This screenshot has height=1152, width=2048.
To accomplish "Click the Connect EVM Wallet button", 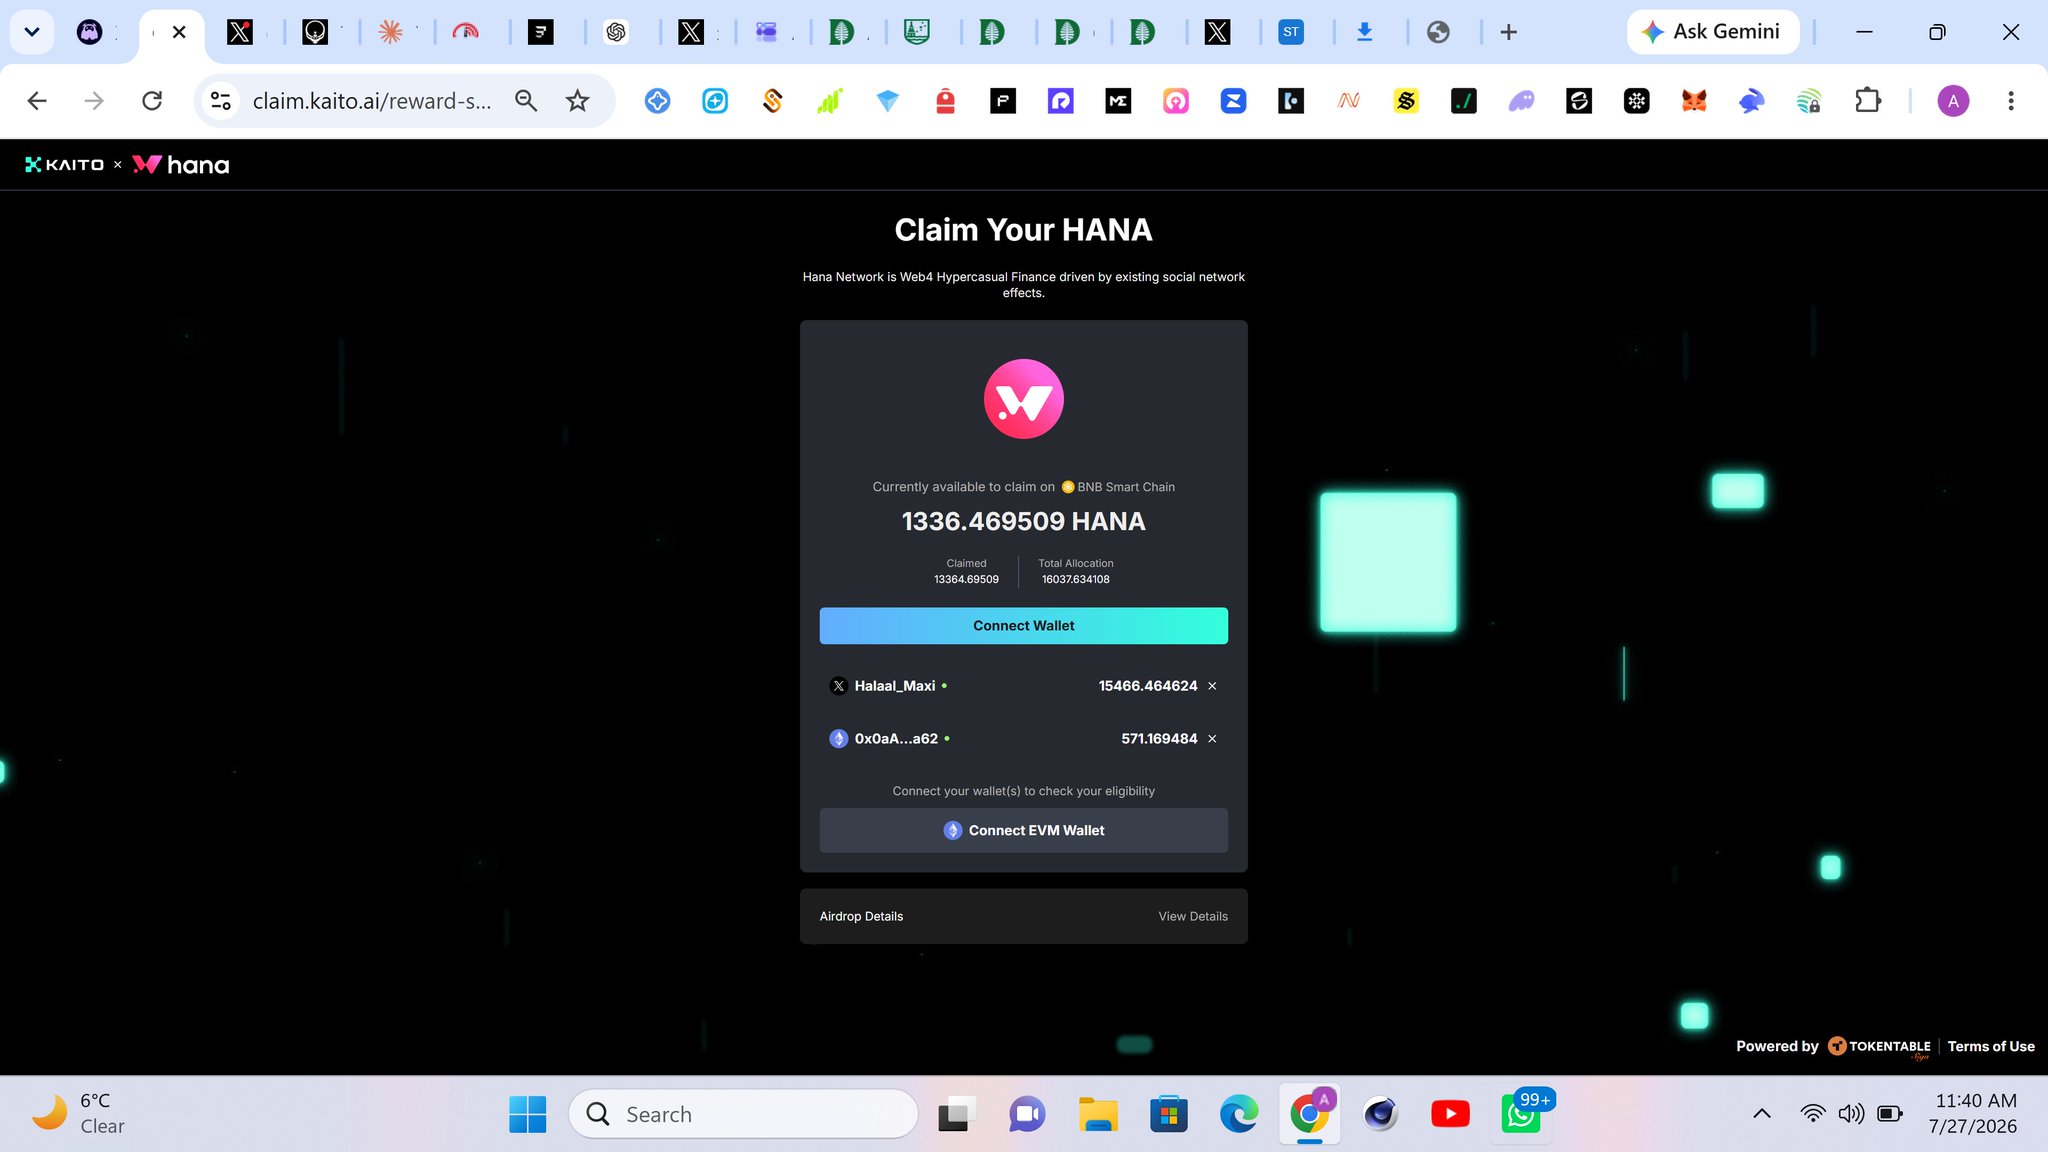I will click(x=1023, y=830).
